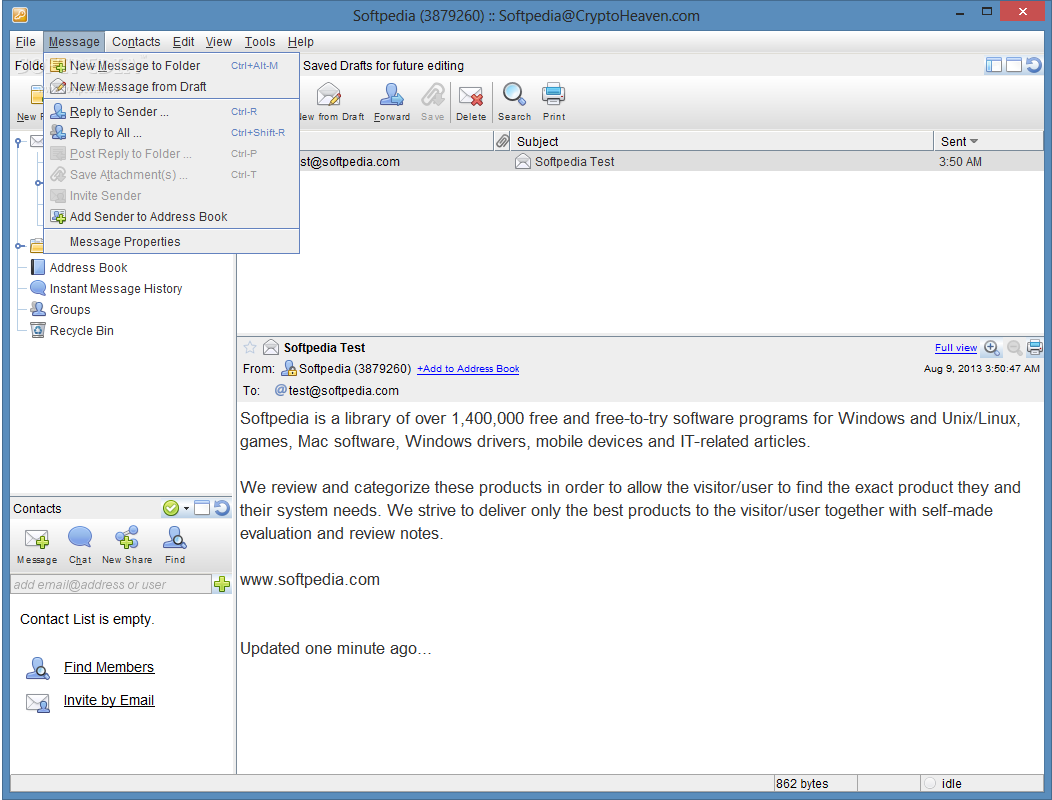Click the Subject column header

[x=722, y=141]
